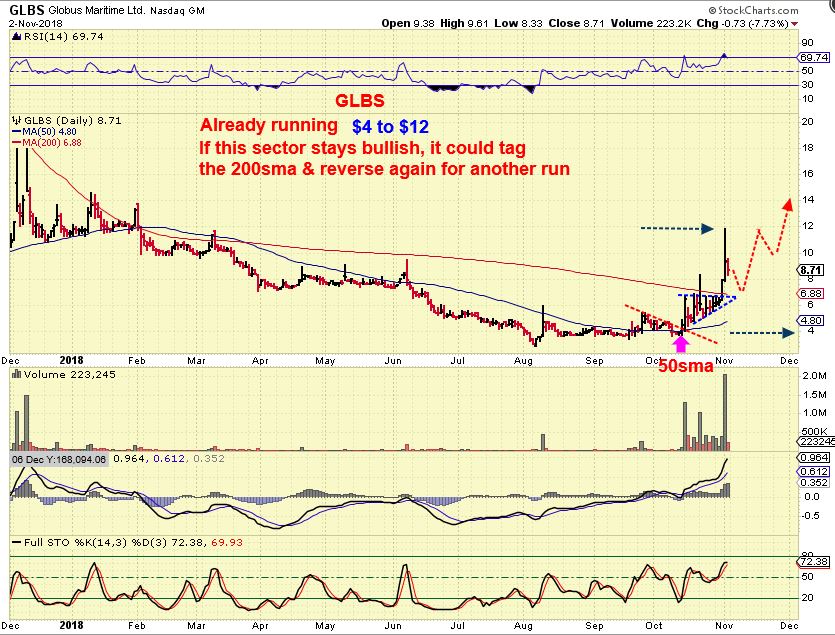This screenshot has height=635, width=835.
Task: Click the red down-arrow next to Chg
Action: coord(795,24)
